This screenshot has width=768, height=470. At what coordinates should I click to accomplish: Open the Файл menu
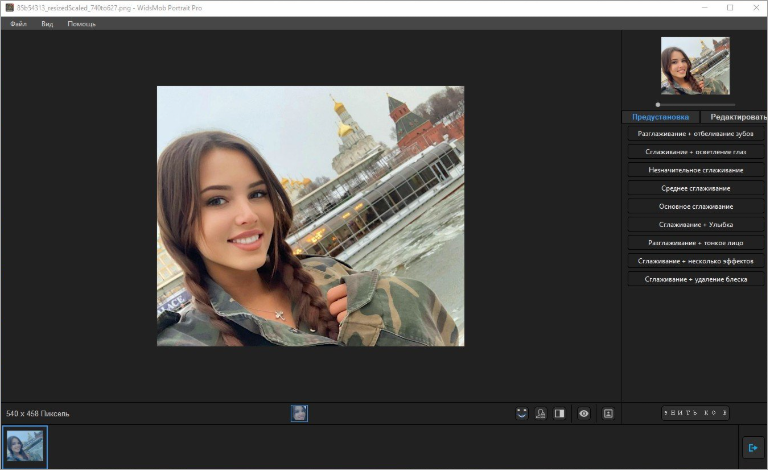18,24
